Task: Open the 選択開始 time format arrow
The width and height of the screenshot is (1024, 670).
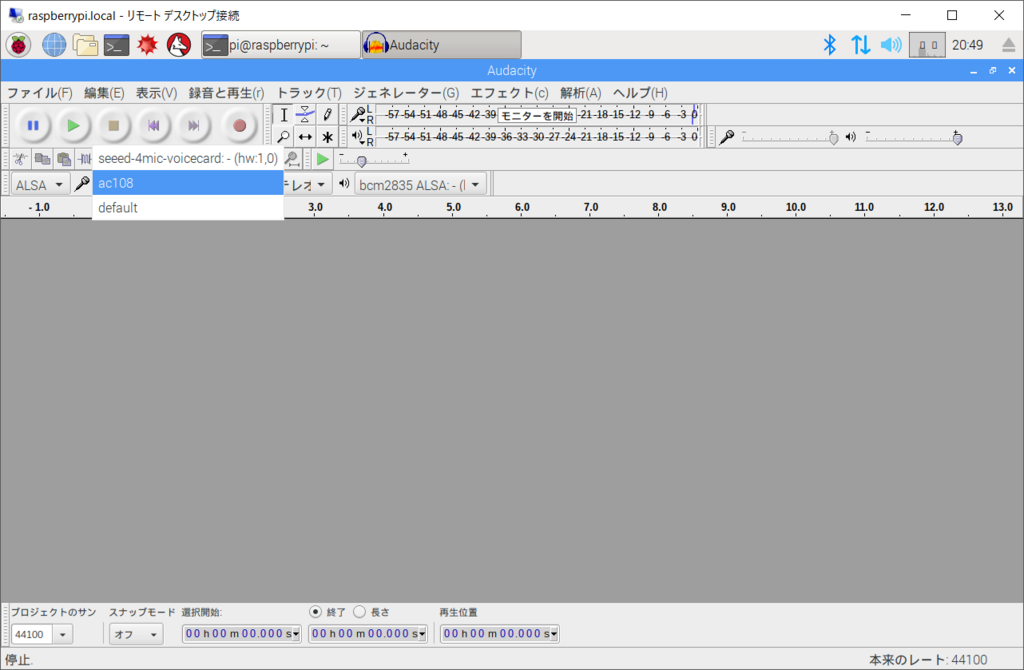Action: (296, 634)
